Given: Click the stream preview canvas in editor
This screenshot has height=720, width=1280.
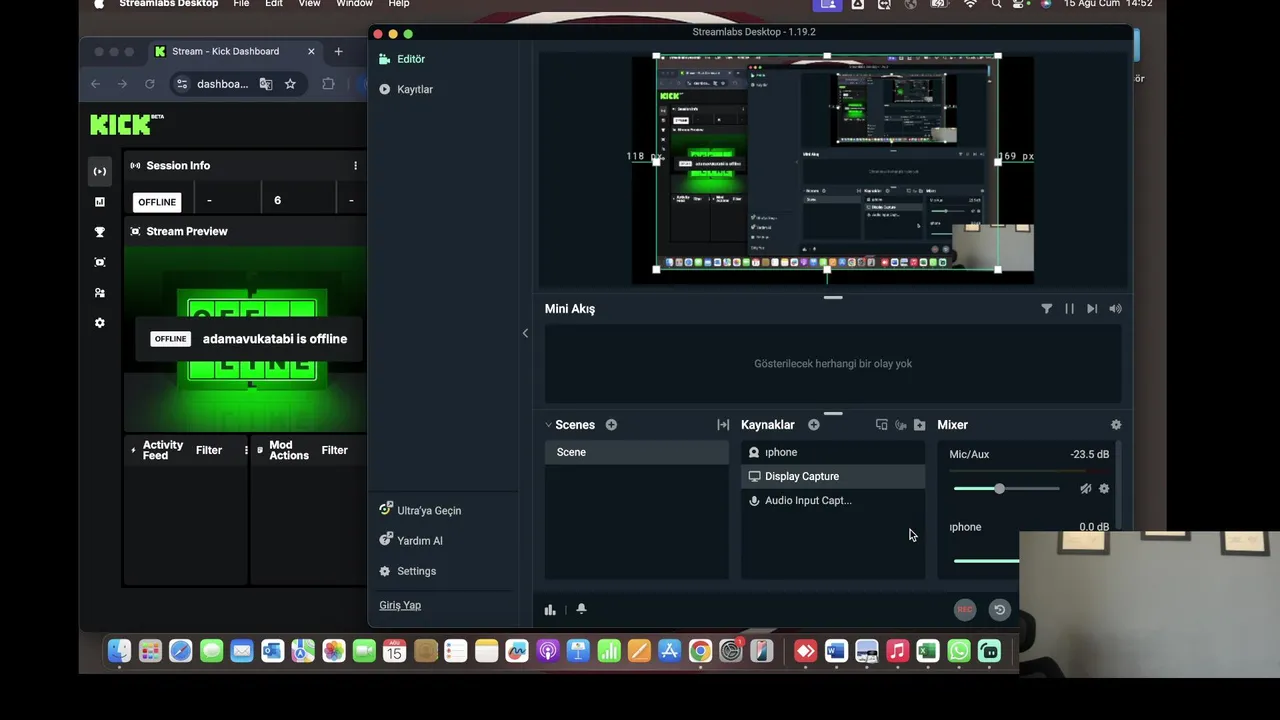Looking at the screenshot, I should (832, 169).
